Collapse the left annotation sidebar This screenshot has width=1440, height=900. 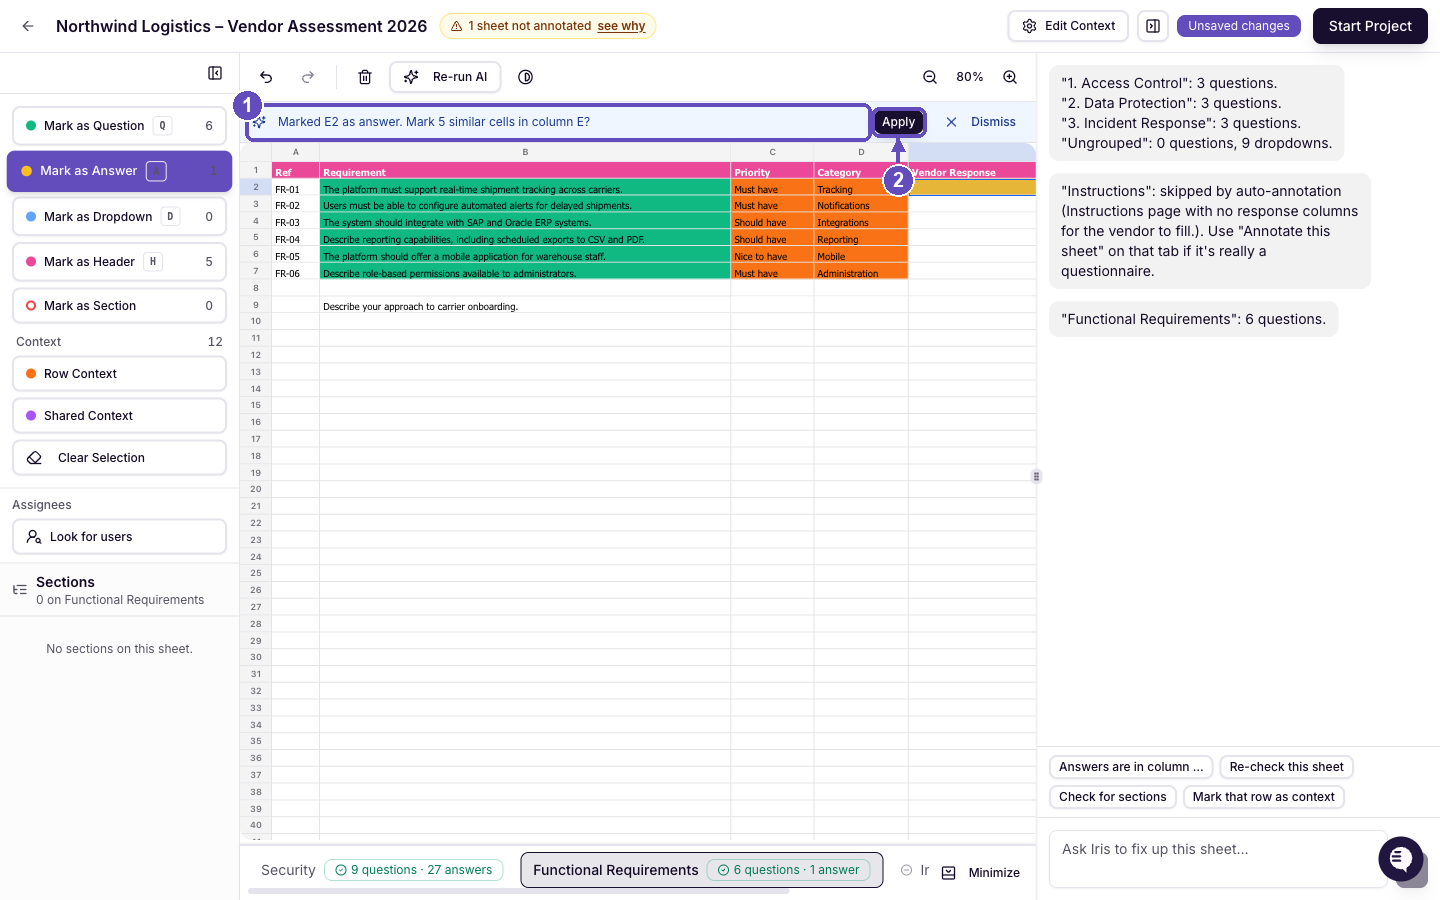click(x=215, y=73)
